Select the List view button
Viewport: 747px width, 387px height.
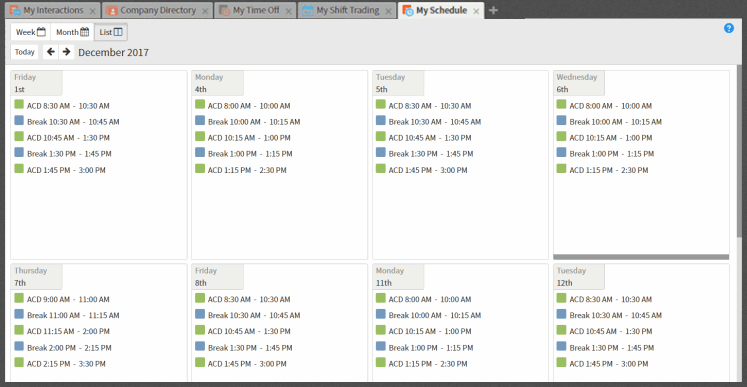[x=111, y=32]
